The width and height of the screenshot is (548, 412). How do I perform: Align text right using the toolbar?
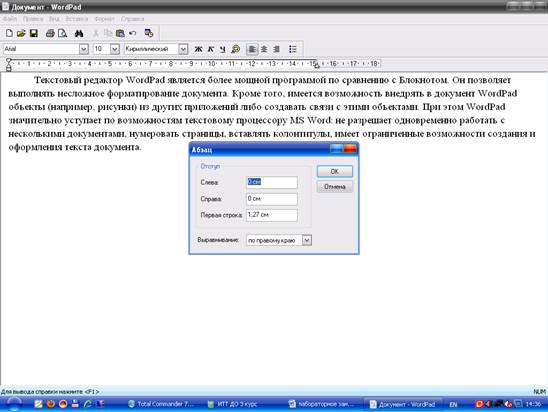pyautogui.click(x=276, y=49)
